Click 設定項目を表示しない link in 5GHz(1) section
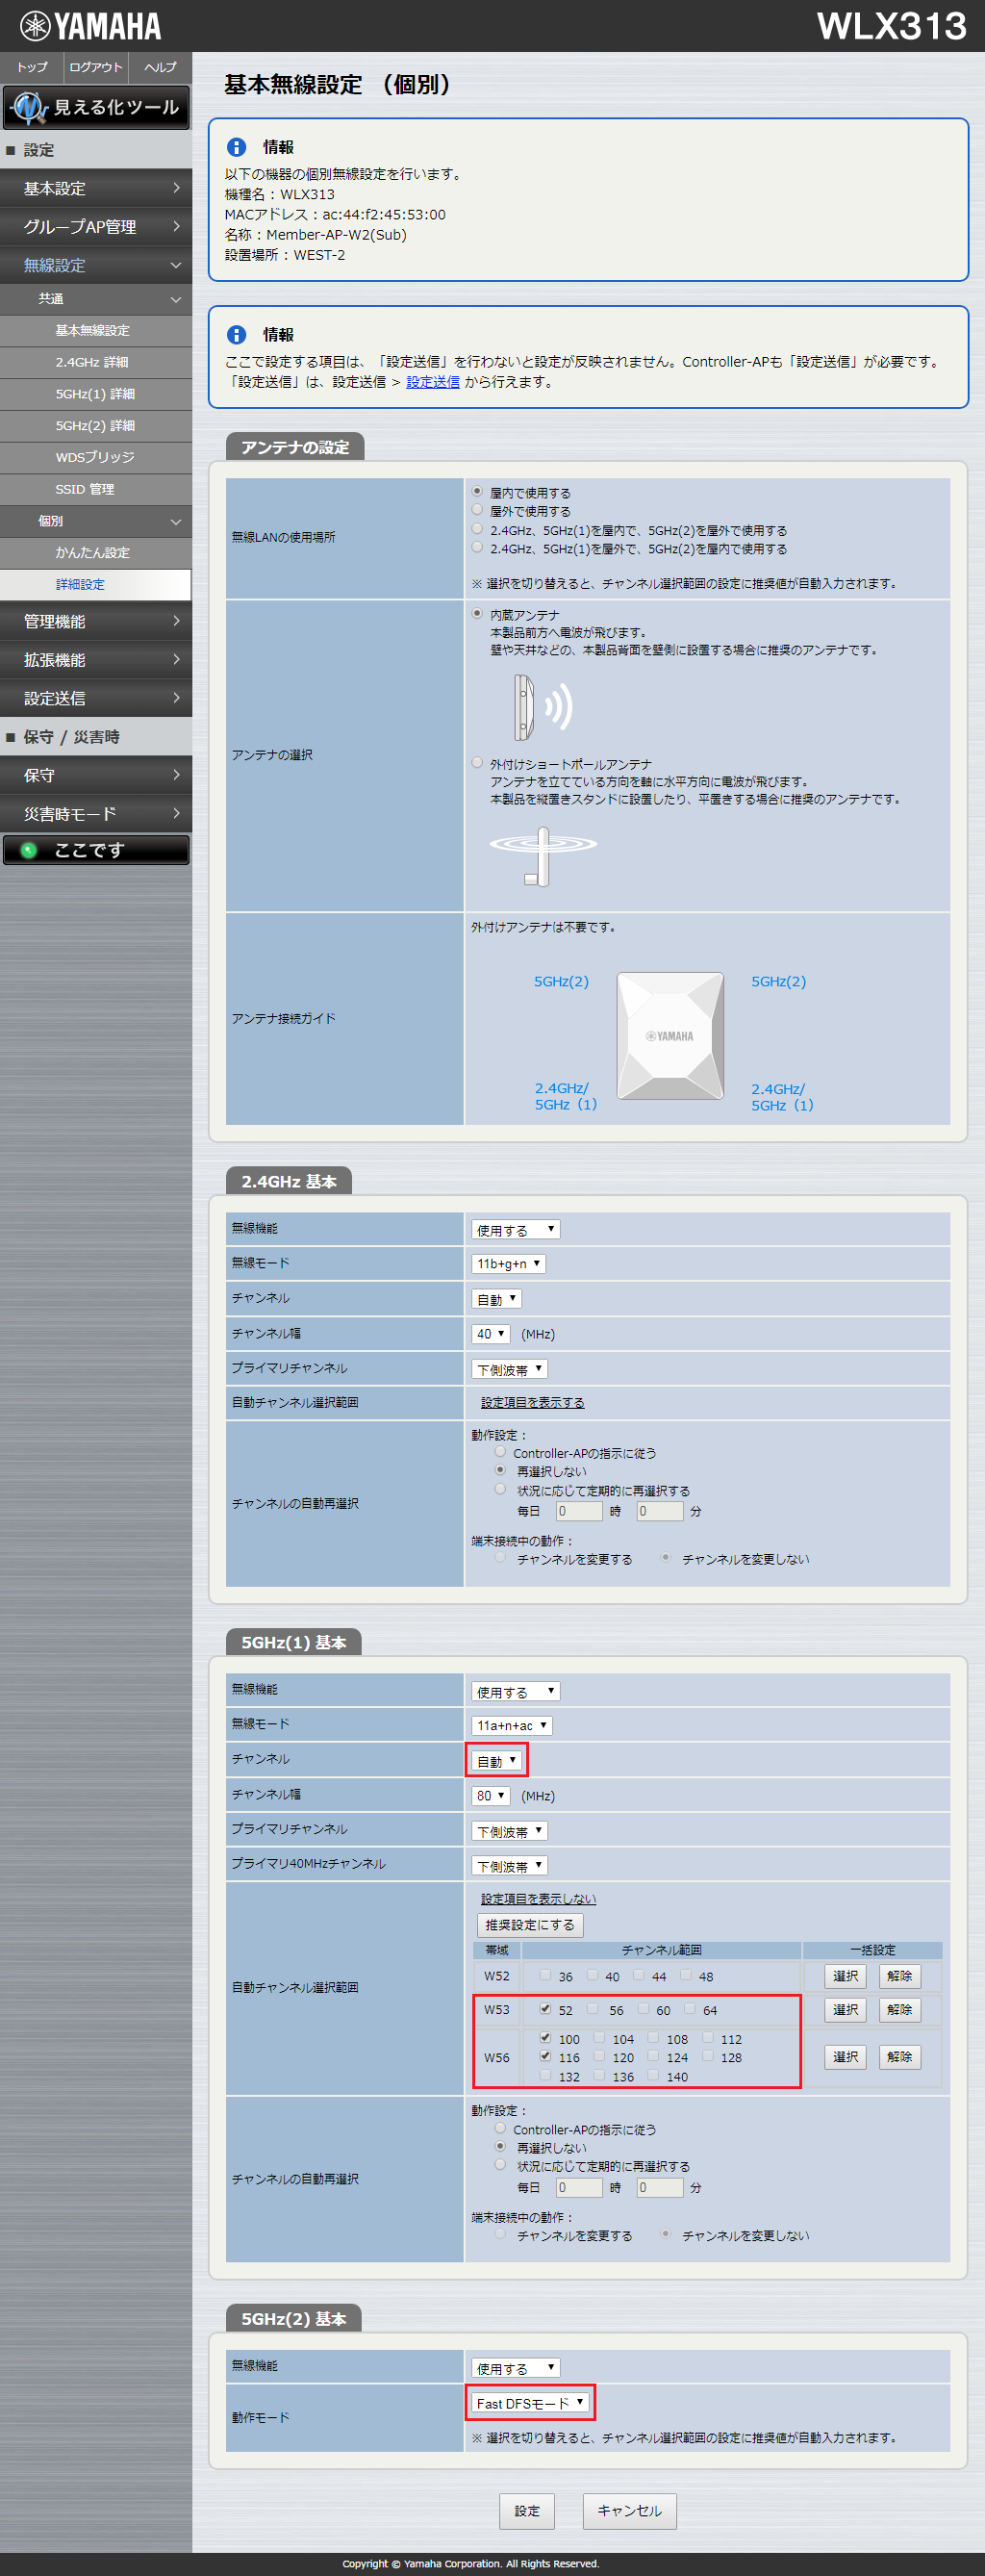Image resolution: width=985 pixels, height=2576 pixels. pos(538,1899)
